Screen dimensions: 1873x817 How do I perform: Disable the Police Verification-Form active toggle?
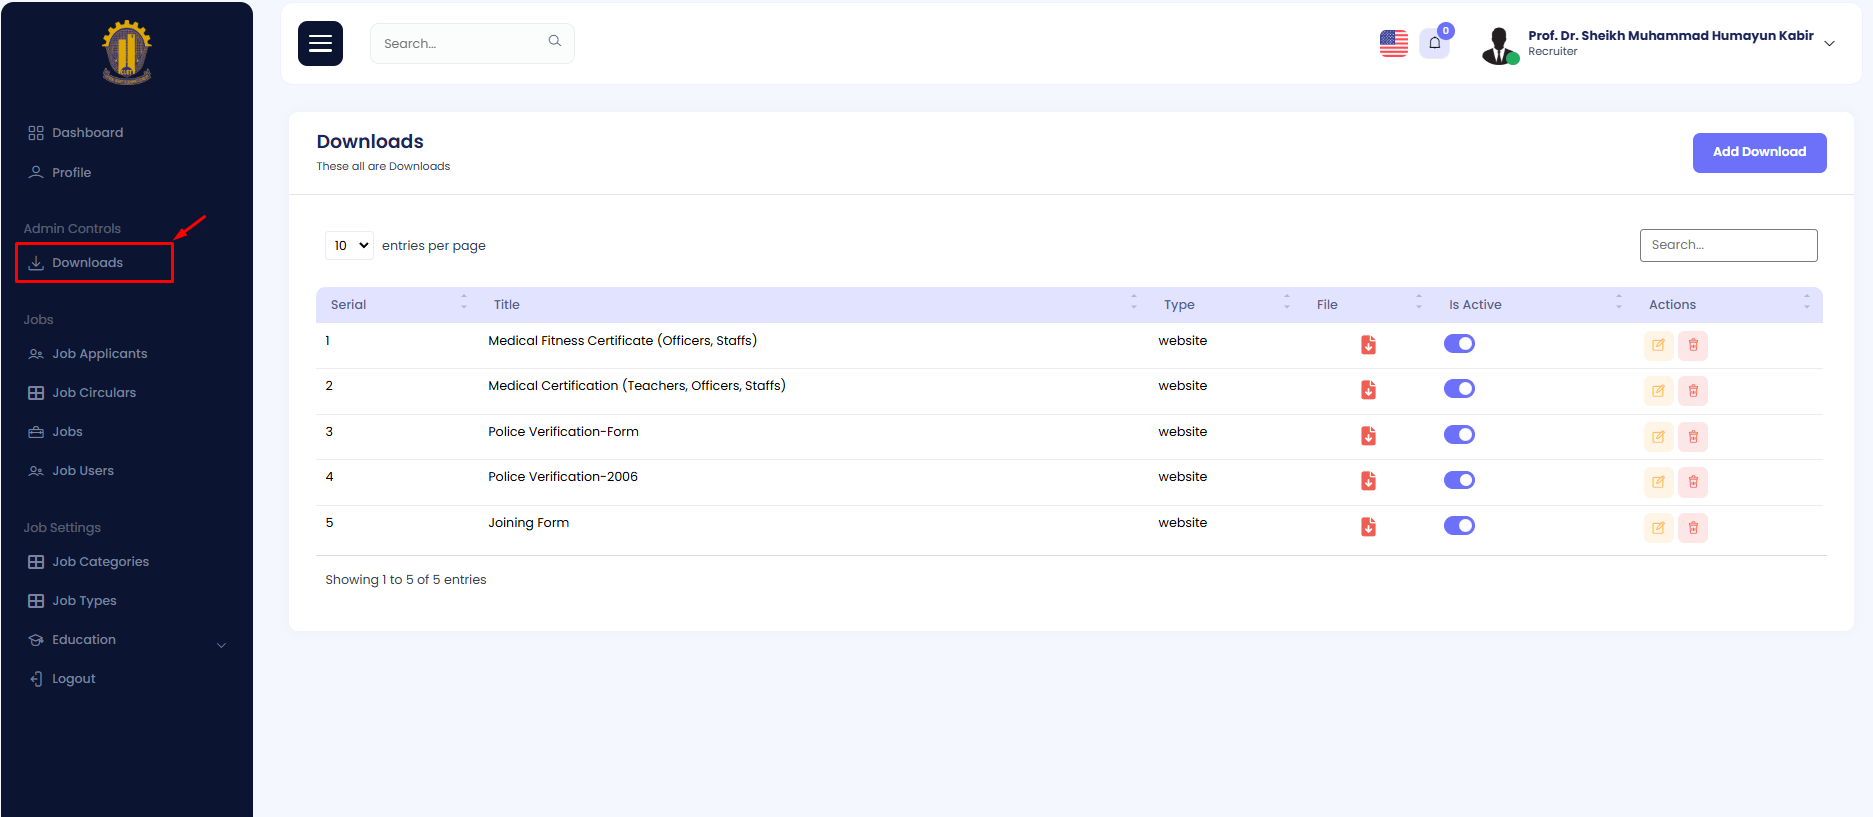coord(1459,435)
